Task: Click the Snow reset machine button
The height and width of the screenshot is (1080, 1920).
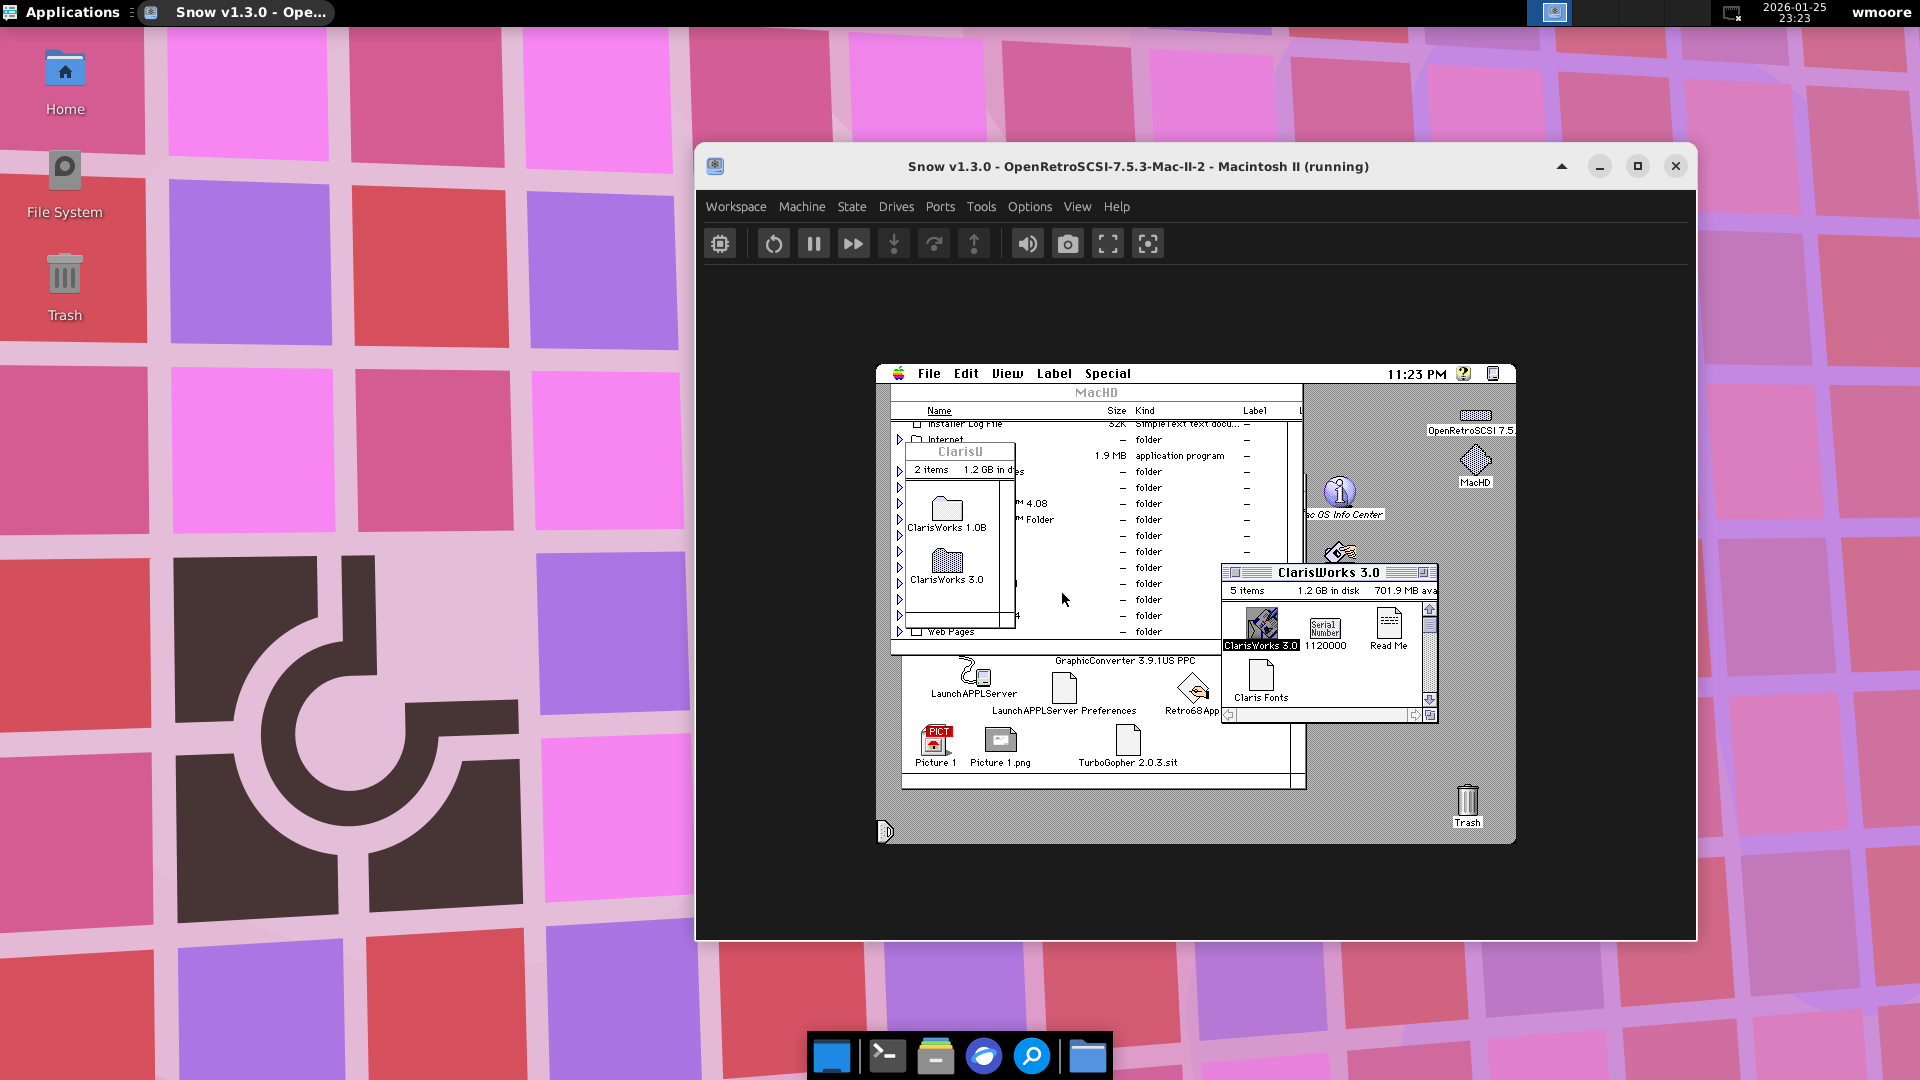Action: click(x=773, y=244)
